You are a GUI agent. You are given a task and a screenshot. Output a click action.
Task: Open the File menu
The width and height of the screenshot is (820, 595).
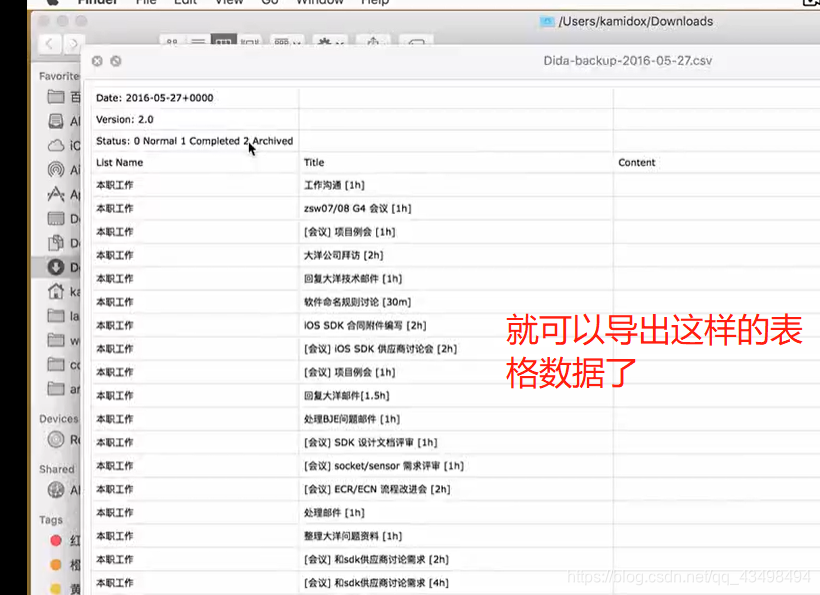coord(146,2)
